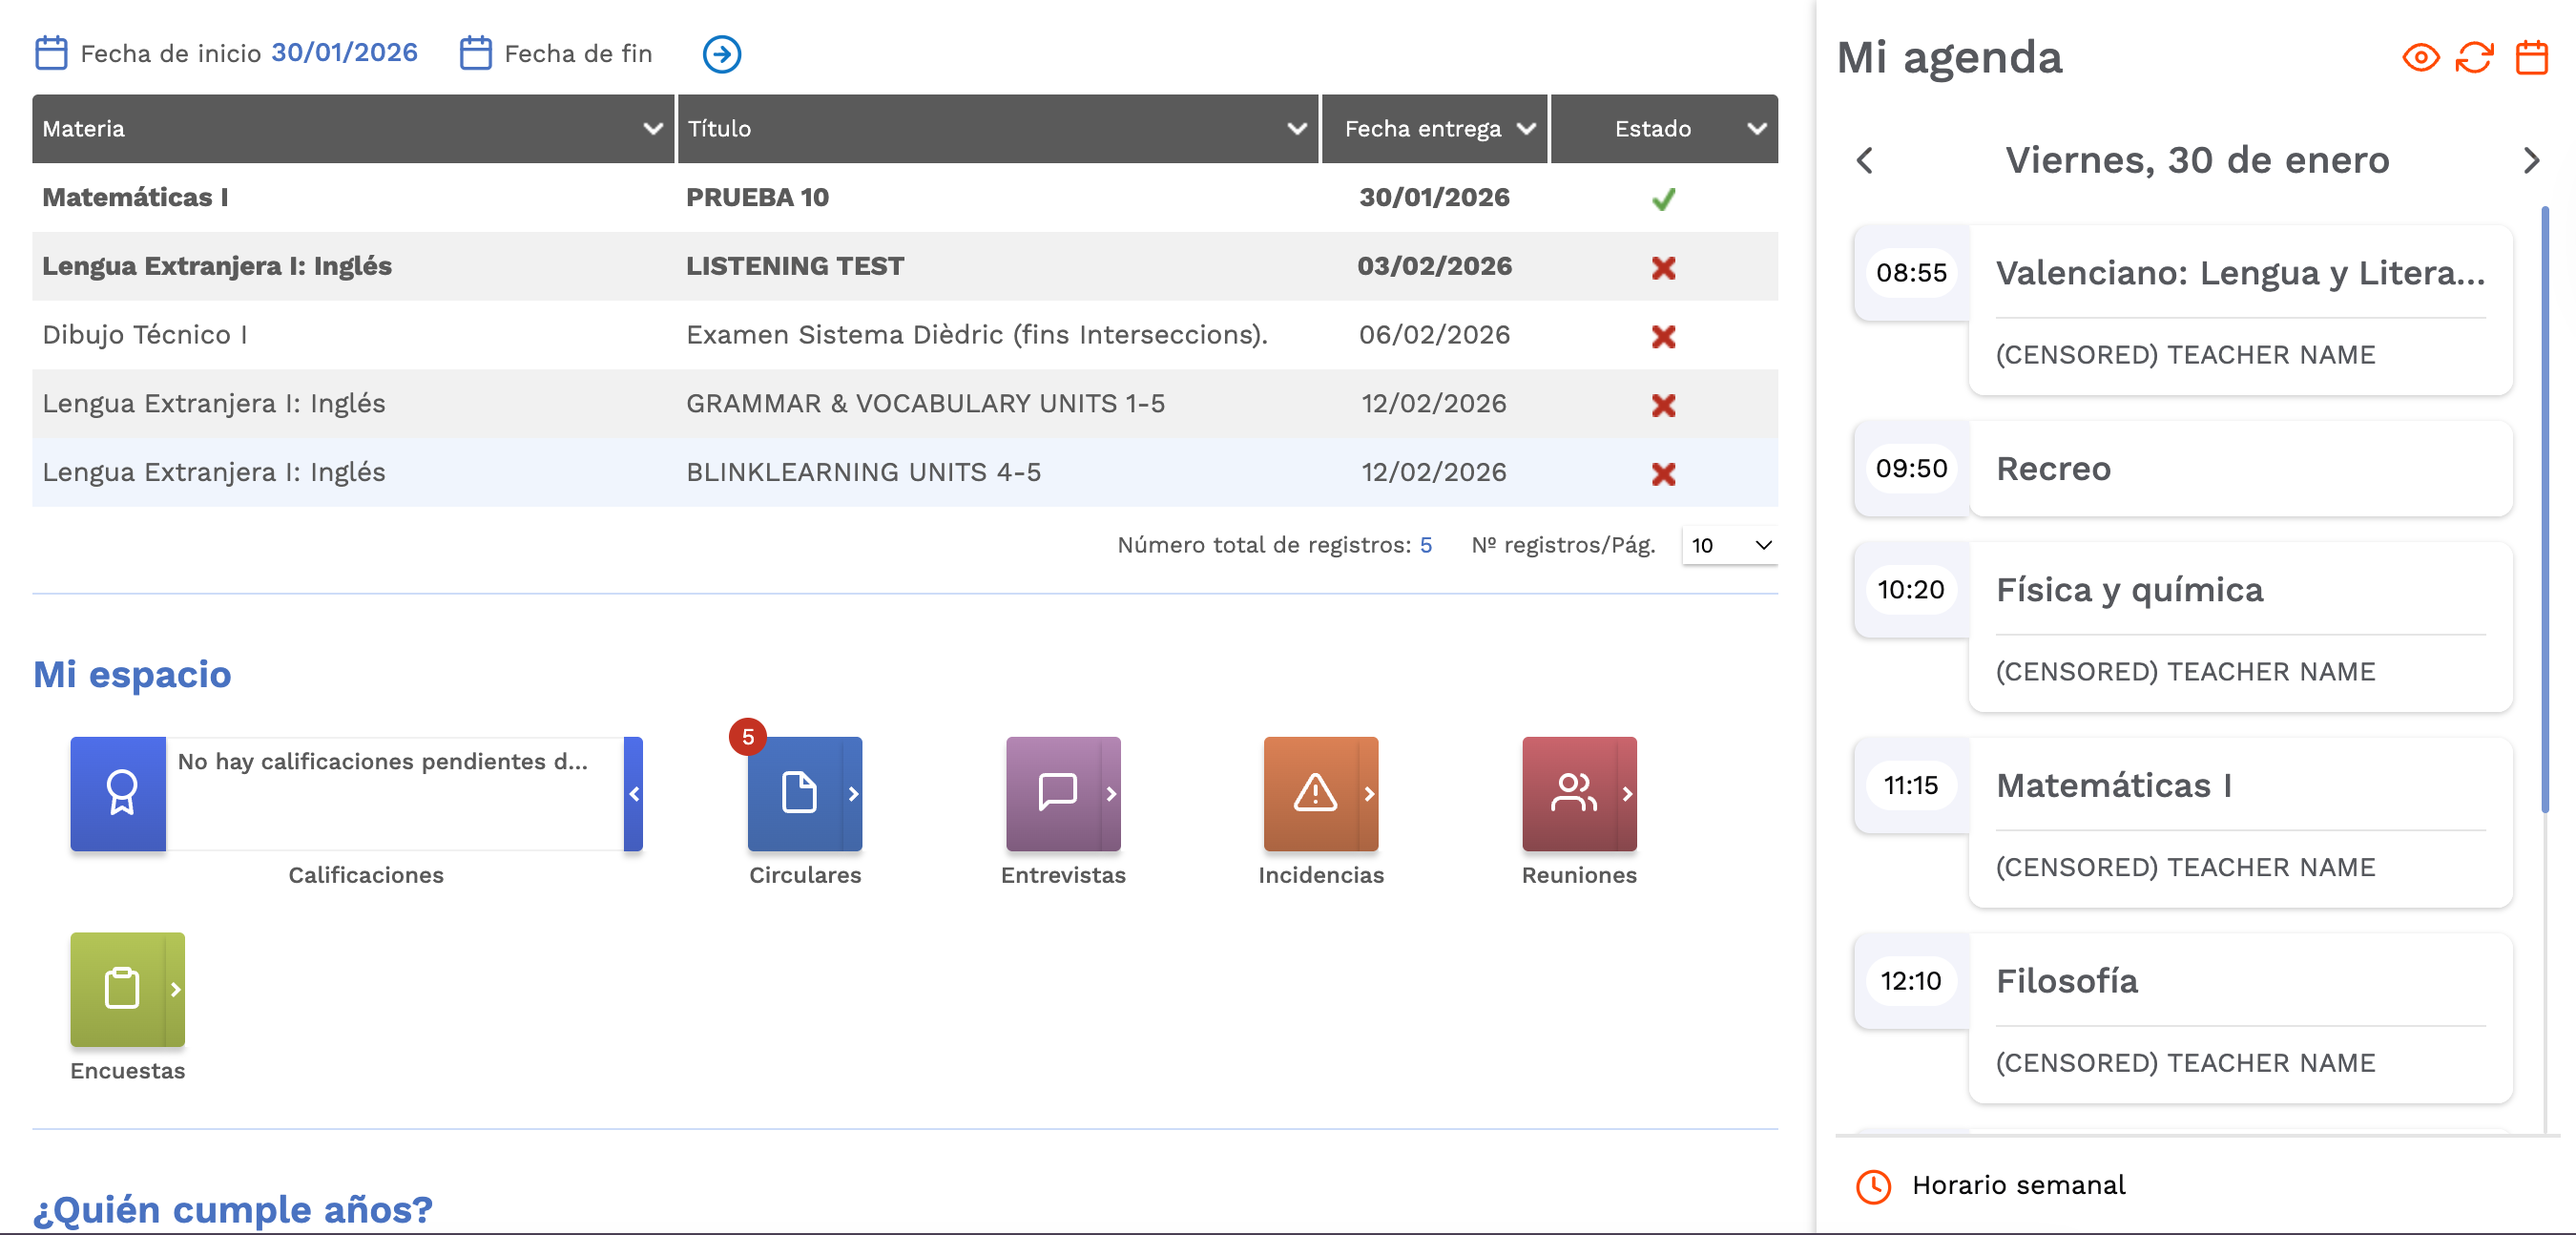Viewport: 2576px width, 1235px height.
Task: Open the registros per page selector
Action: pos(1729,545)
